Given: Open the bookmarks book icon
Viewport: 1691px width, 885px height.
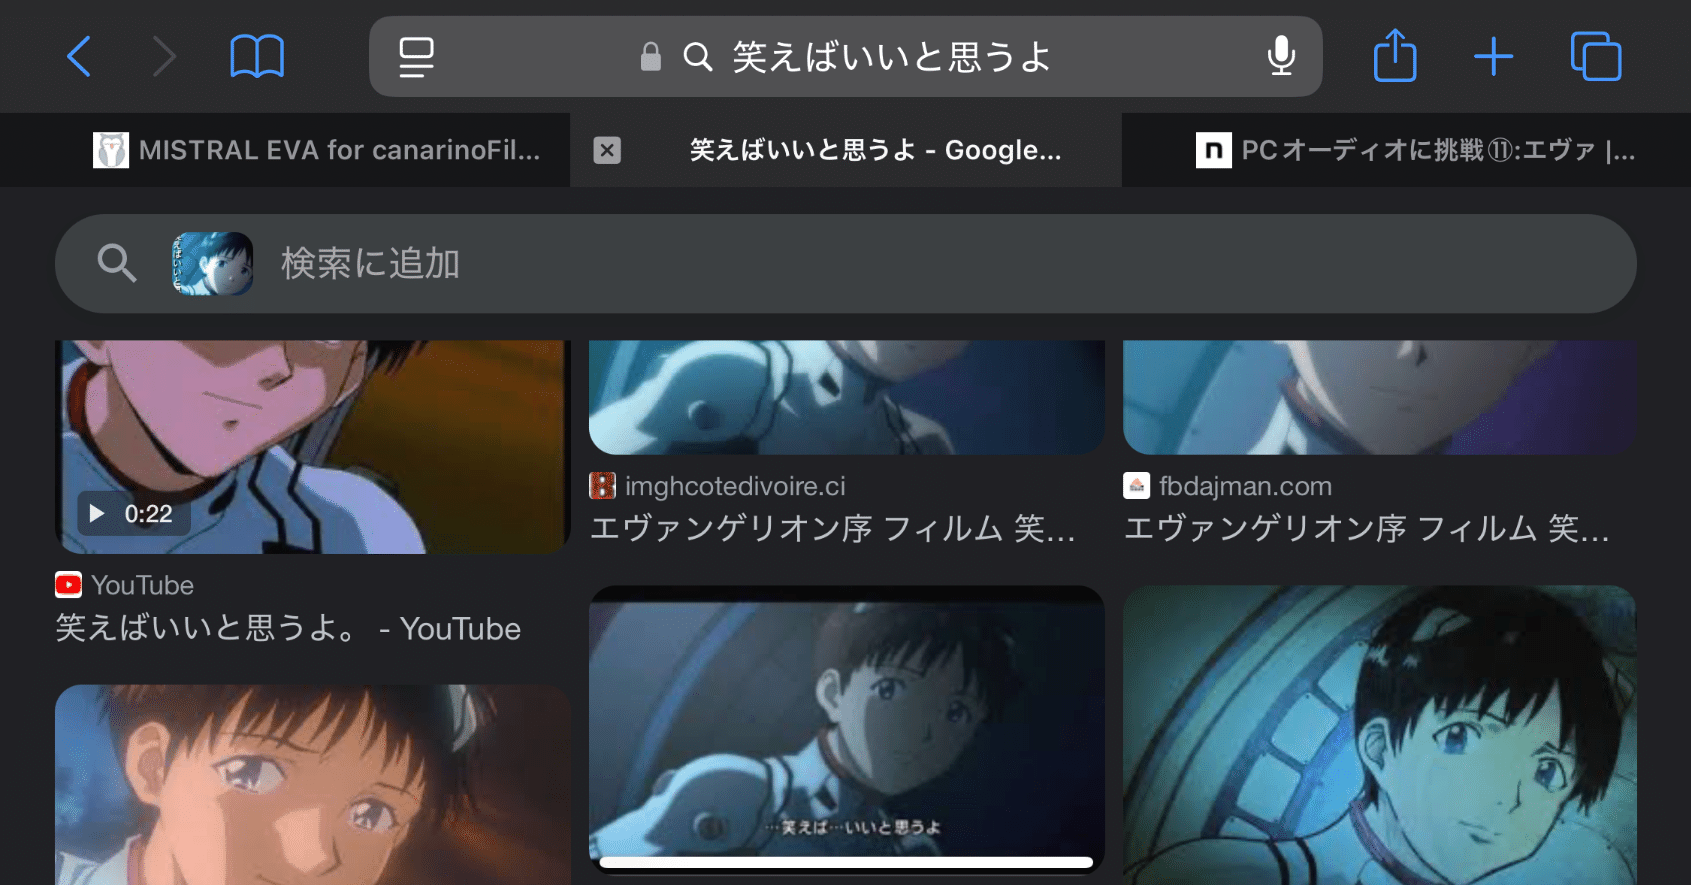Looking at the screenshot, I should coord(257,56).
